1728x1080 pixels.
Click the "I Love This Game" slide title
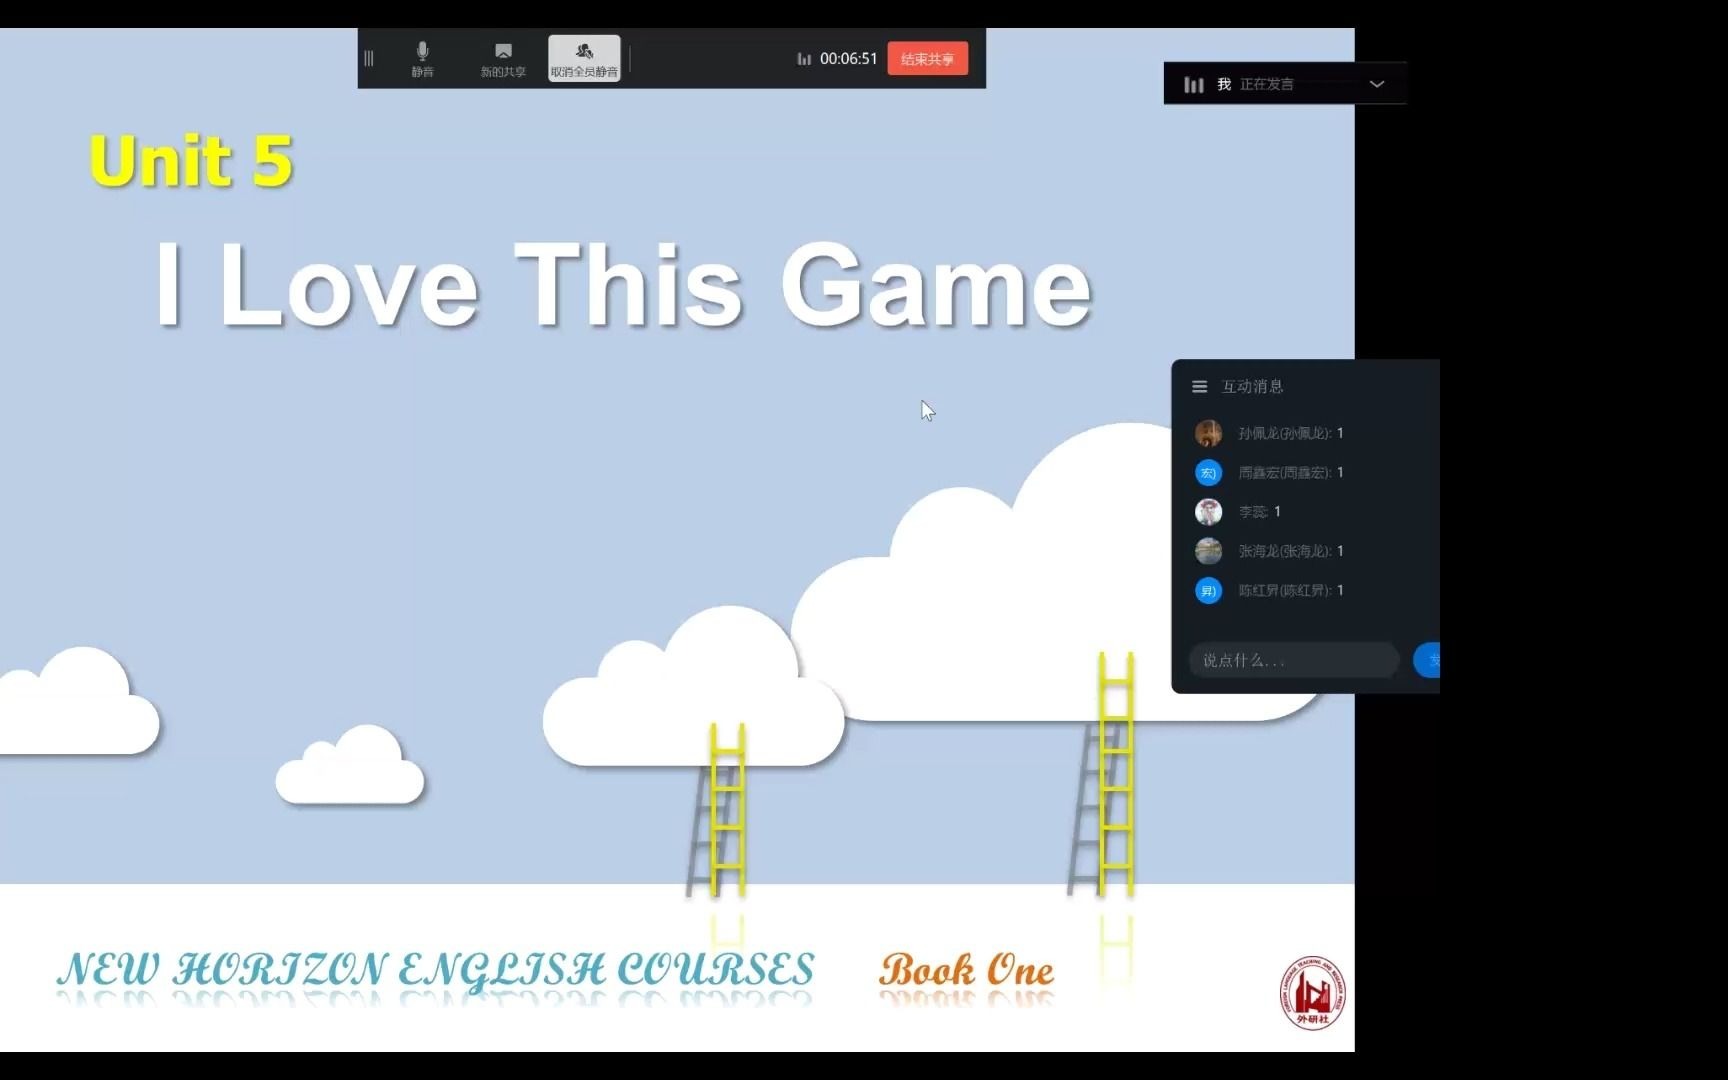click(623, 285)
